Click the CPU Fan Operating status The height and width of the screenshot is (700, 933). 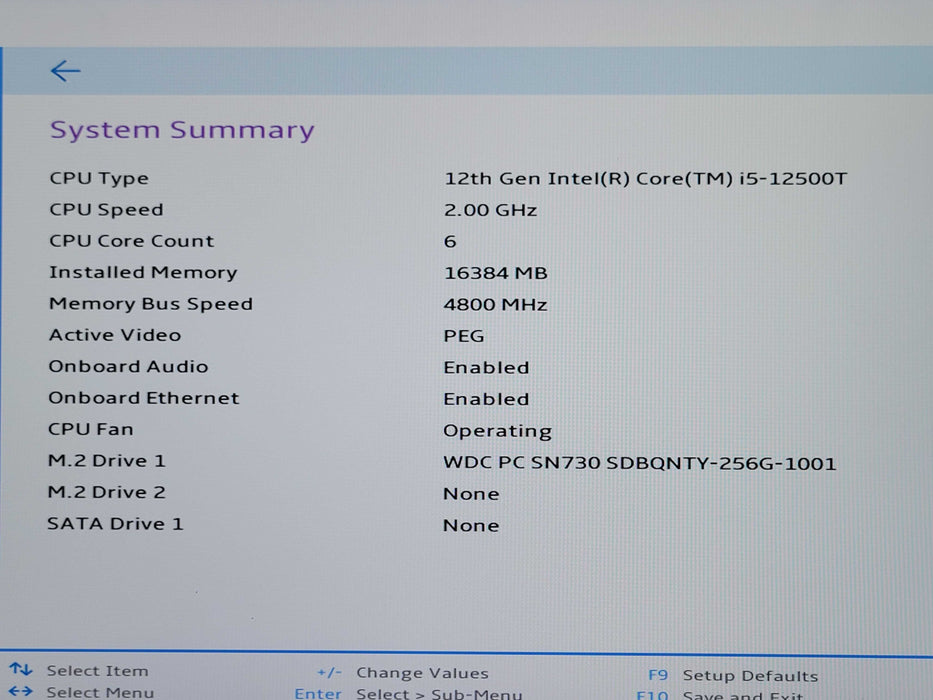(497, 431)
